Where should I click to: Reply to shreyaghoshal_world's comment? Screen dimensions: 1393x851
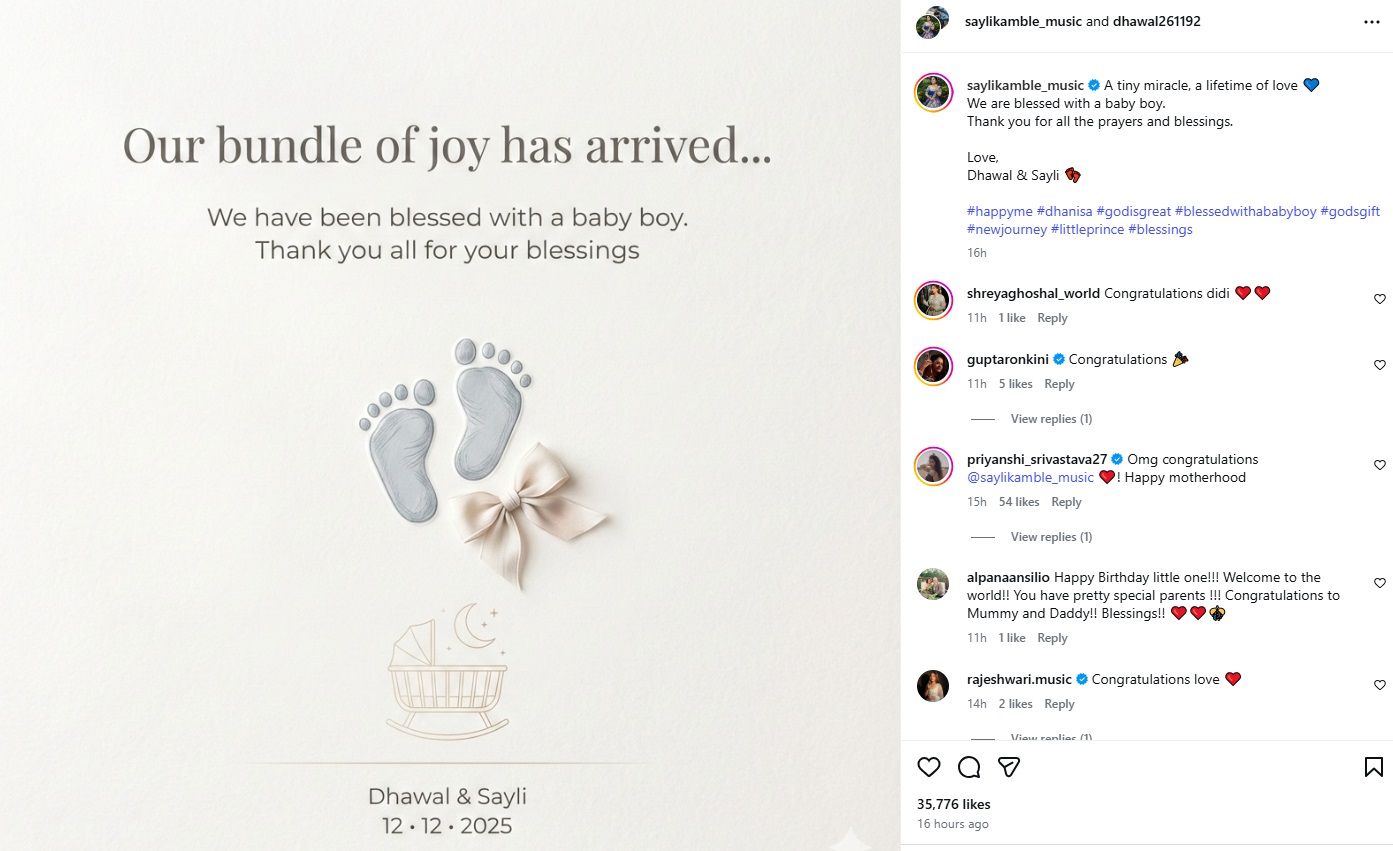tap(1052, 318)
